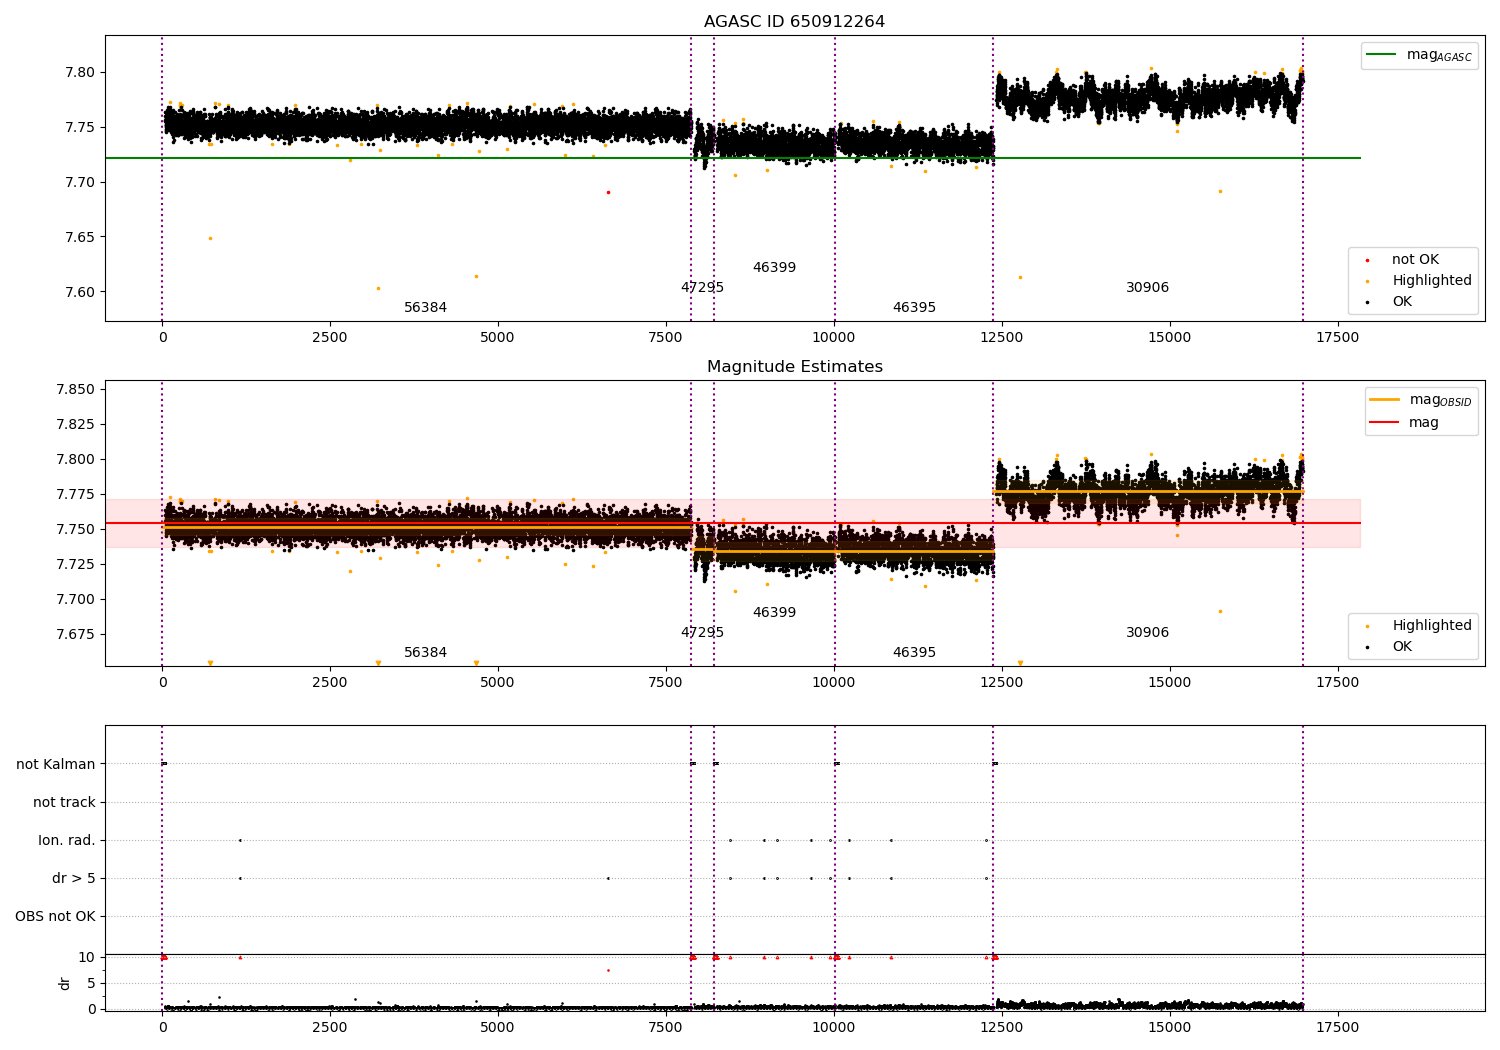Click orange outlier near 7.65 in top plot
Image resolution: width=1500 pixels, height=1050 pixels.
click(210, 238)
